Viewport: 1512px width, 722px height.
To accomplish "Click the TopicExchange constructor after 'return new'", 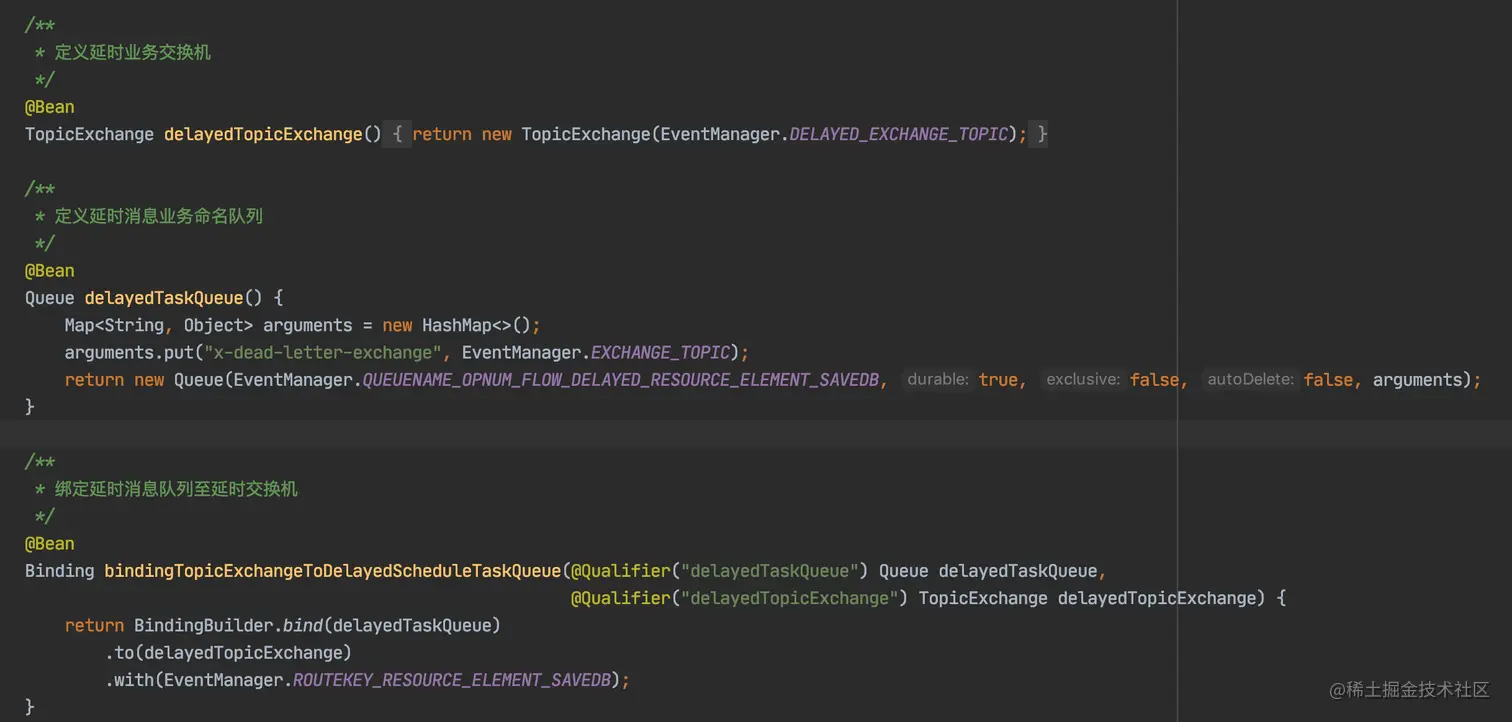I will [x=586, y=134].
